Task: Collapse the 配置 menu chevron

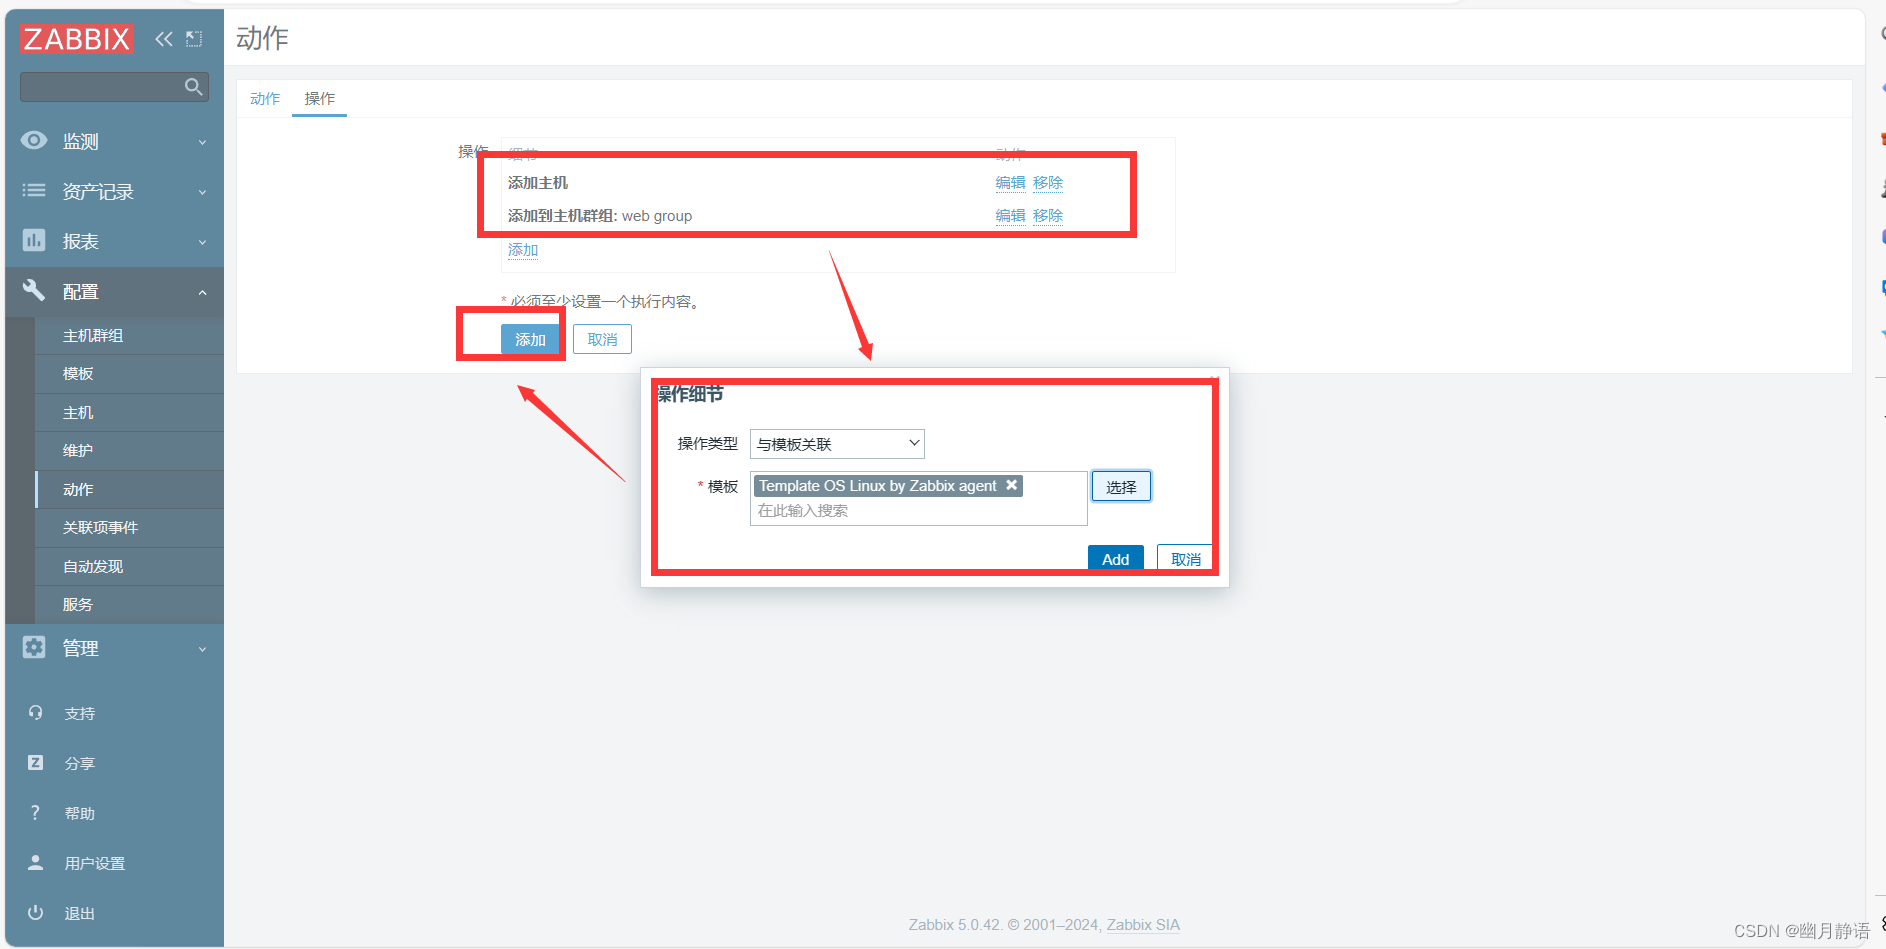Action: (202, 292)
